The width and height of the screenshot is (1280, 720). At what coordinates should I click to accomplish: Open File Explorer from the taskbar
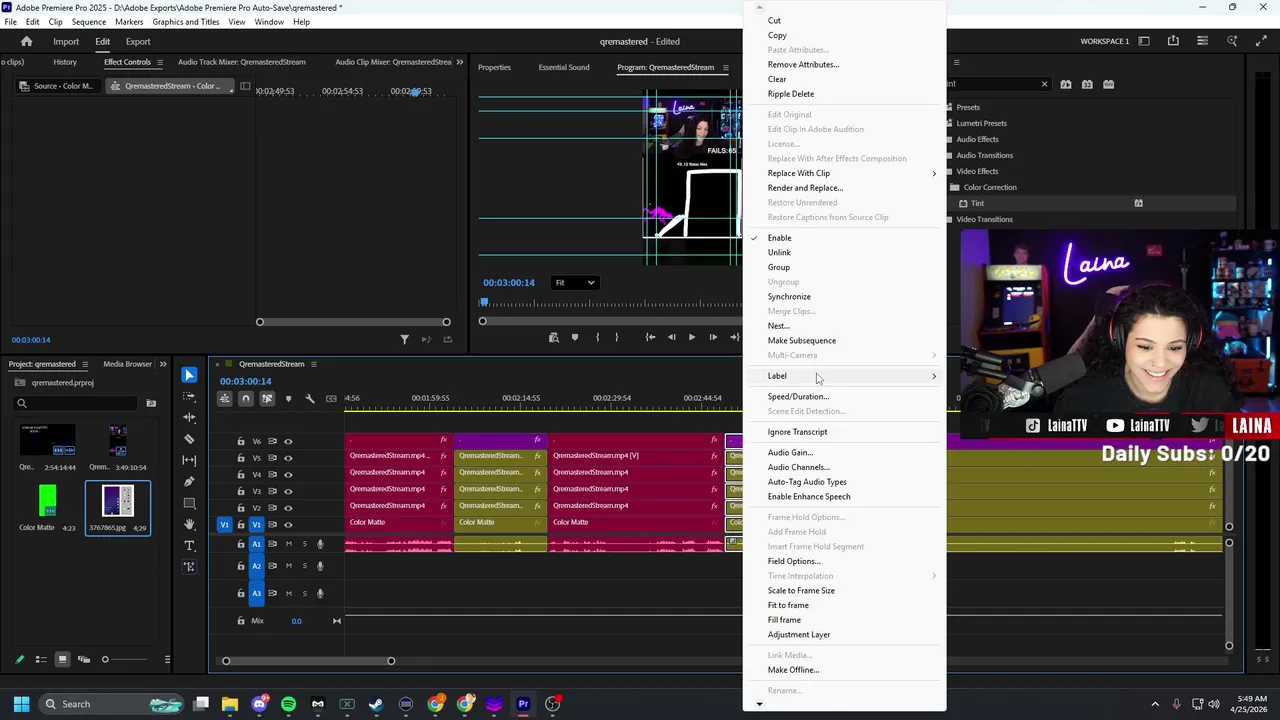click(x=230, y=704)
